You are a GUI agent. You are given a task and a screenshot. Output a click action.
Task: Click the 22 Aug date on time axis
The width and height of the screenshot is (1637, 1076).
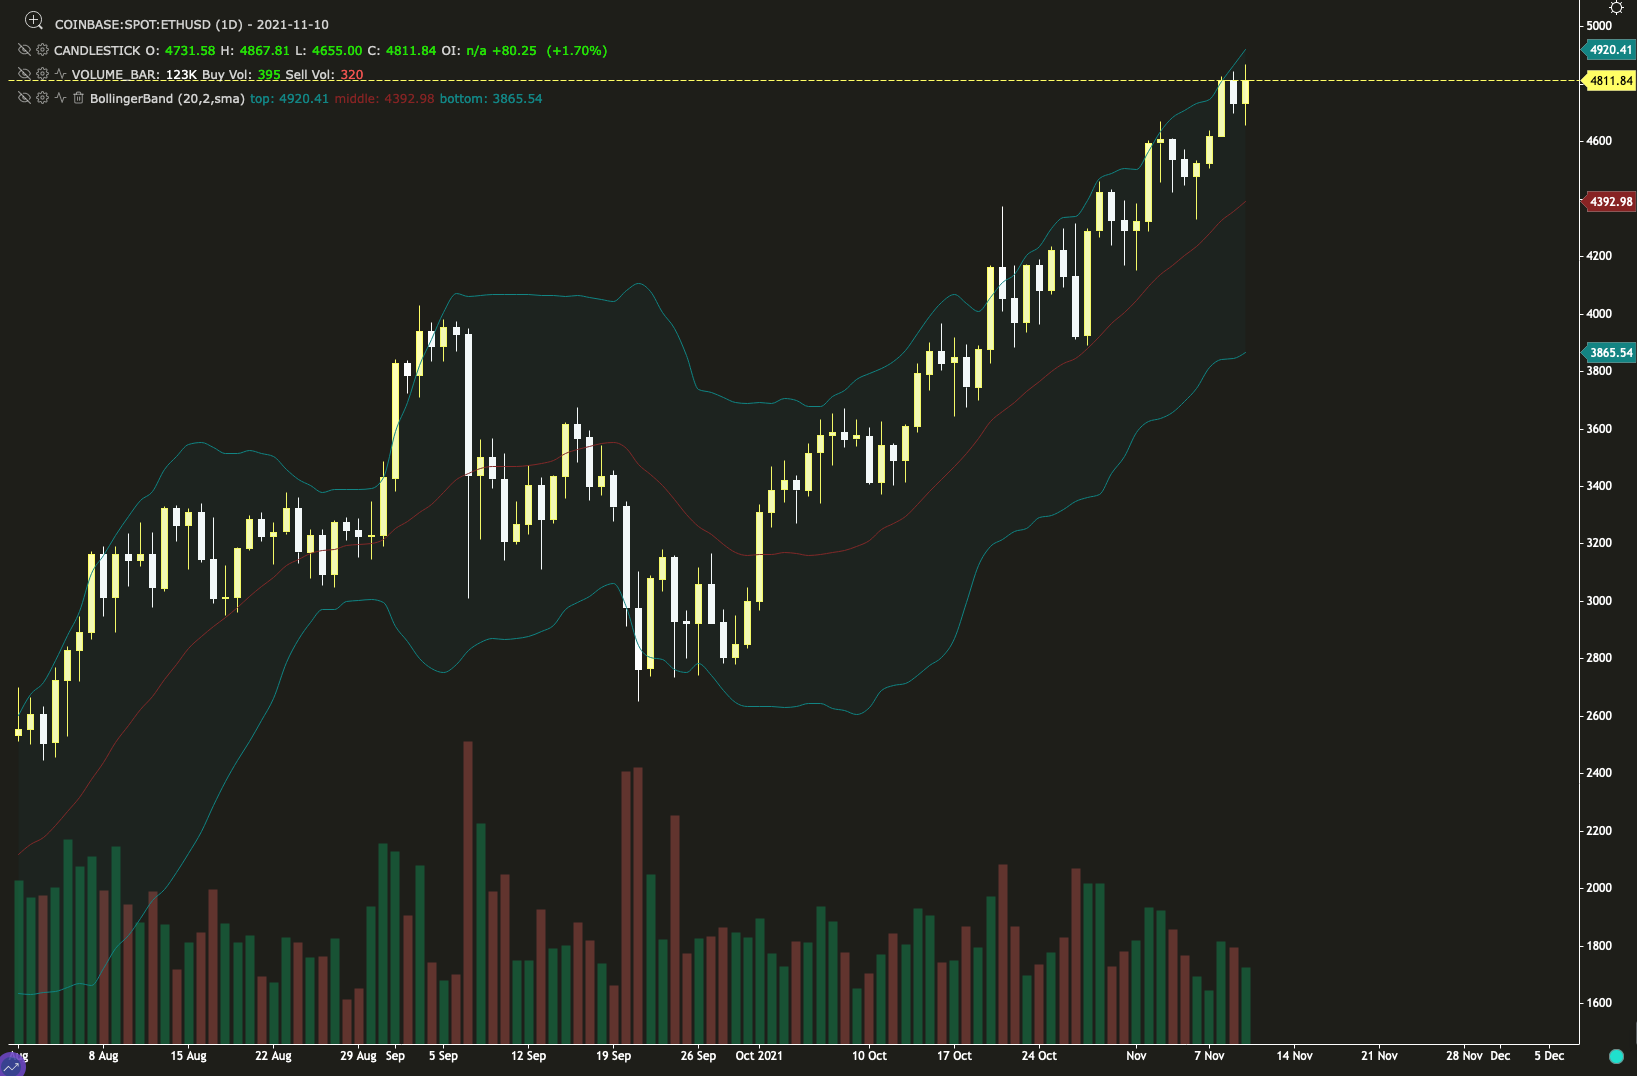[273, 1056]
